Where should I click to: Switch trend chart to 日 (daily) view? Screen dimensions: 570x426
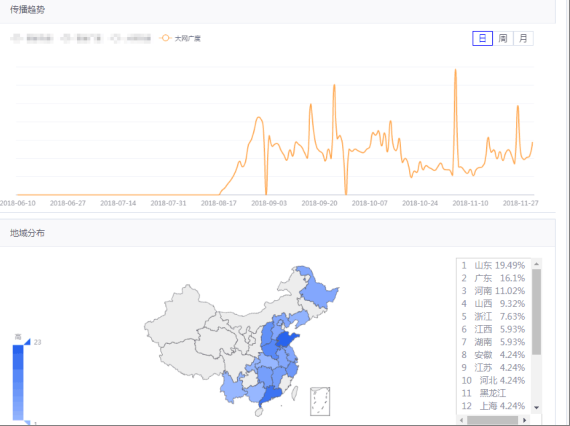482,39
